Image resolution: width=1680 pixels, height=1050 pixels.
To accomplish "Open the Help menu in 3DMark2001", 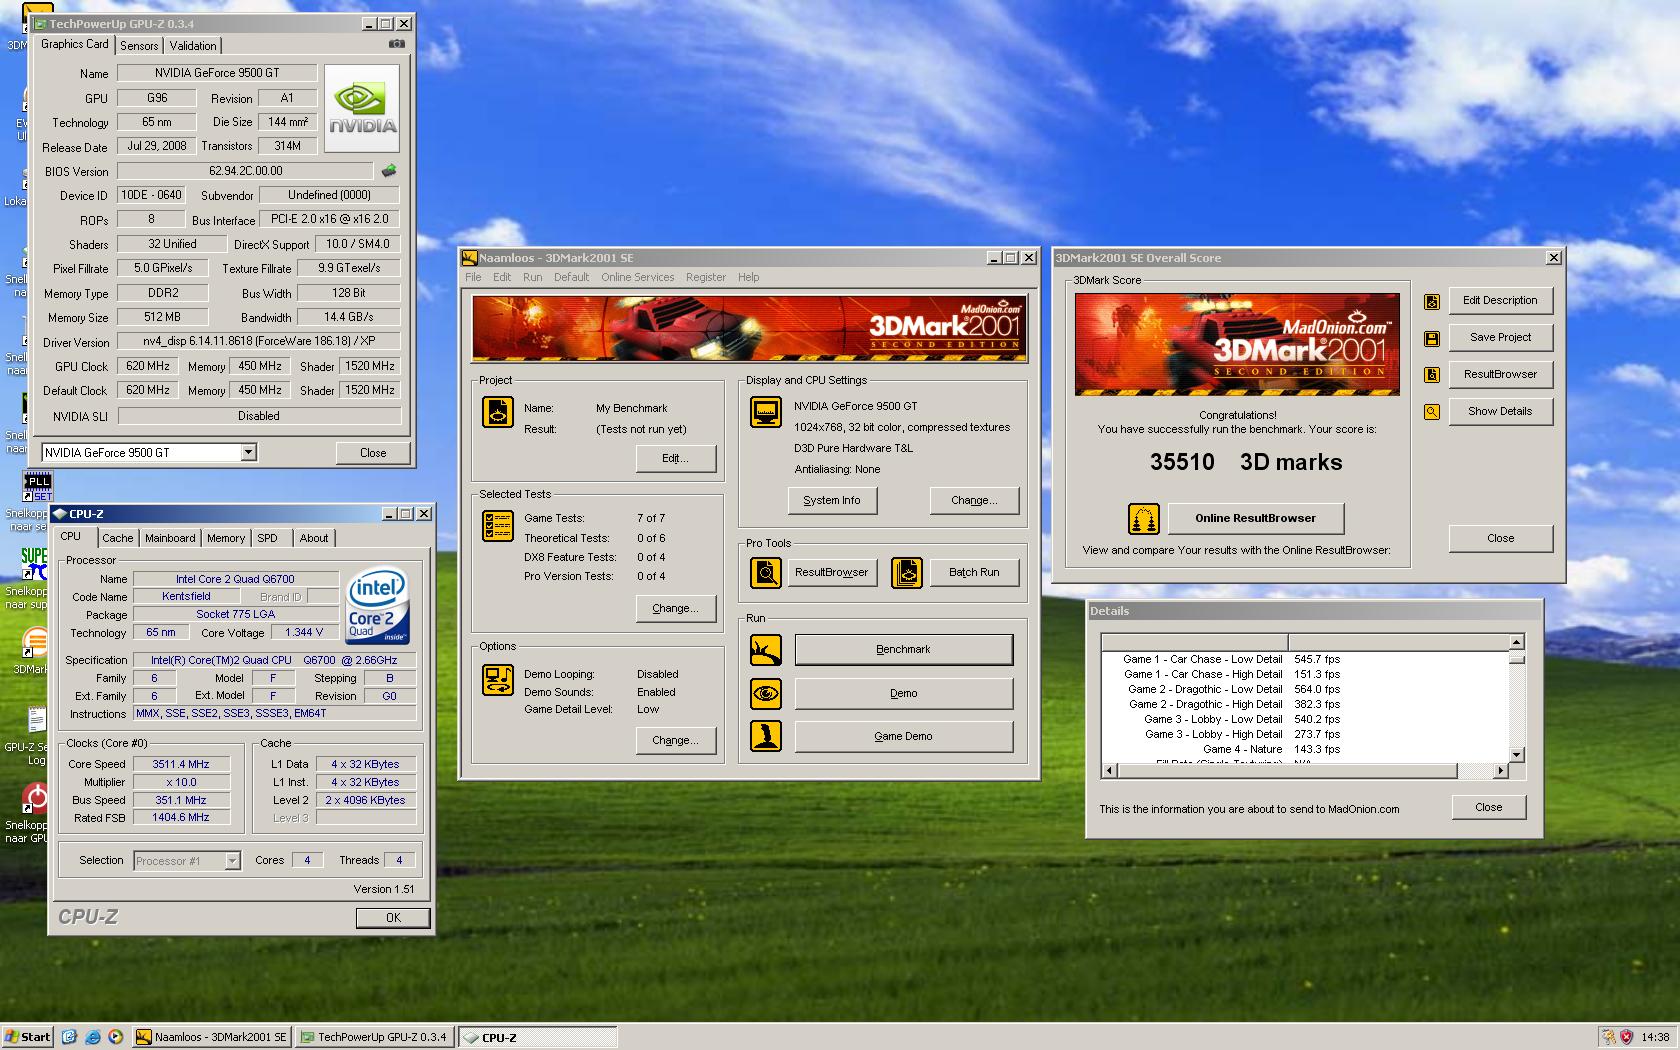I will [748, 278].
